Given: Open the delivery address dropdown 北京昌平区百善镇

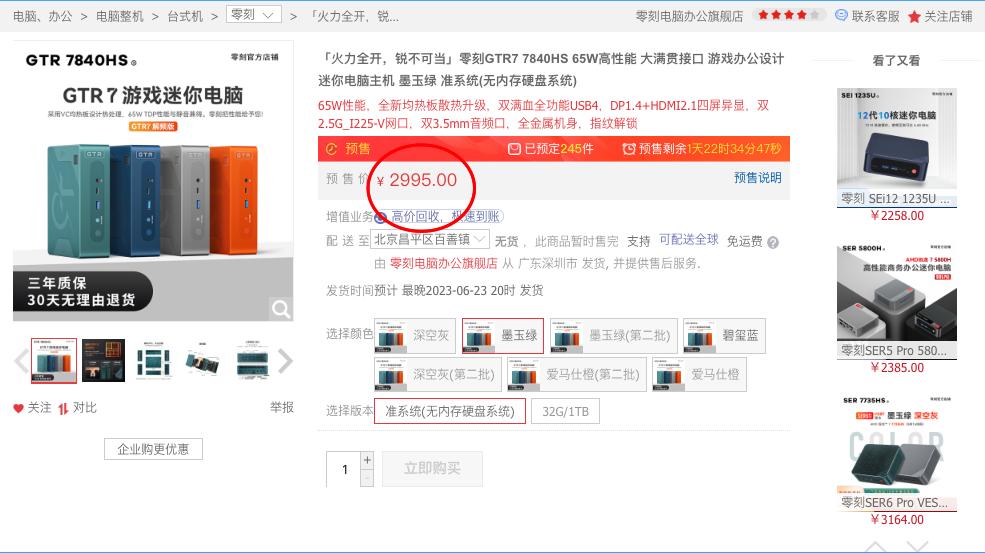Looking at the screenshot, I should 430,239.
